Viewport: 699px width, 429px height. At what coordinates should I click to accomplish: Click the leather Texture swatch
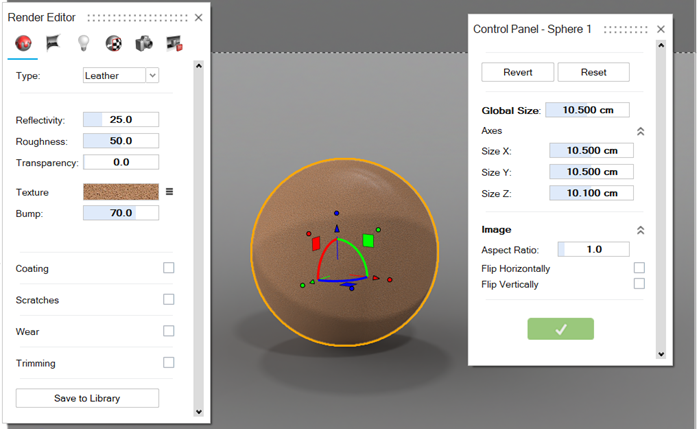pos(120,192)
